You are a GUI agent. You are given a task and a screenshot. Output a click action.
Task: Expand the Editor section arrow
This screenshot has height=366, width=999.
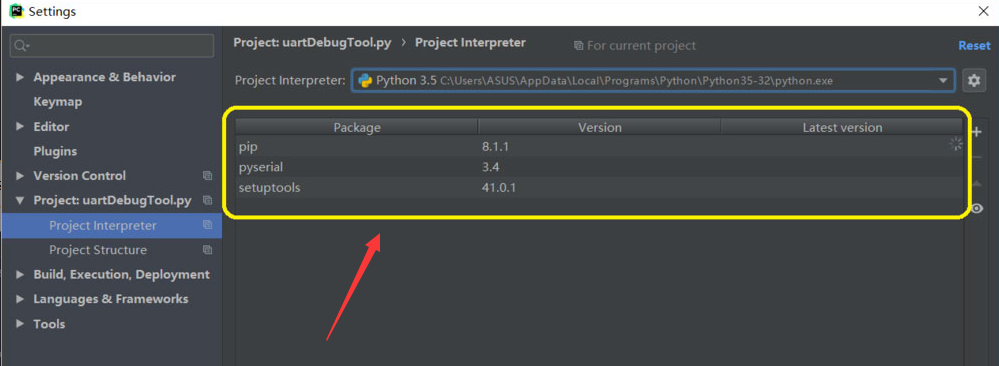20,126
